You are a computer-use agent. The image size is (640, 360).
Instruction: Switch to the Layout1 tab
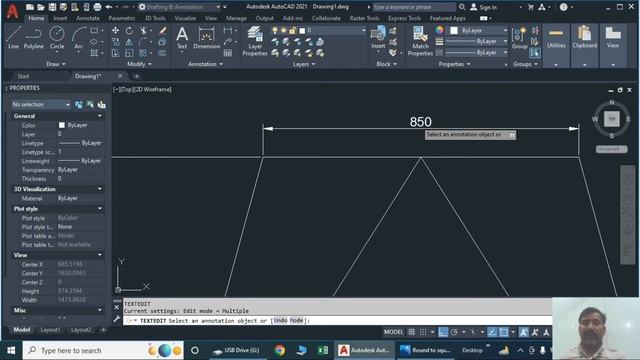(50, 330)
